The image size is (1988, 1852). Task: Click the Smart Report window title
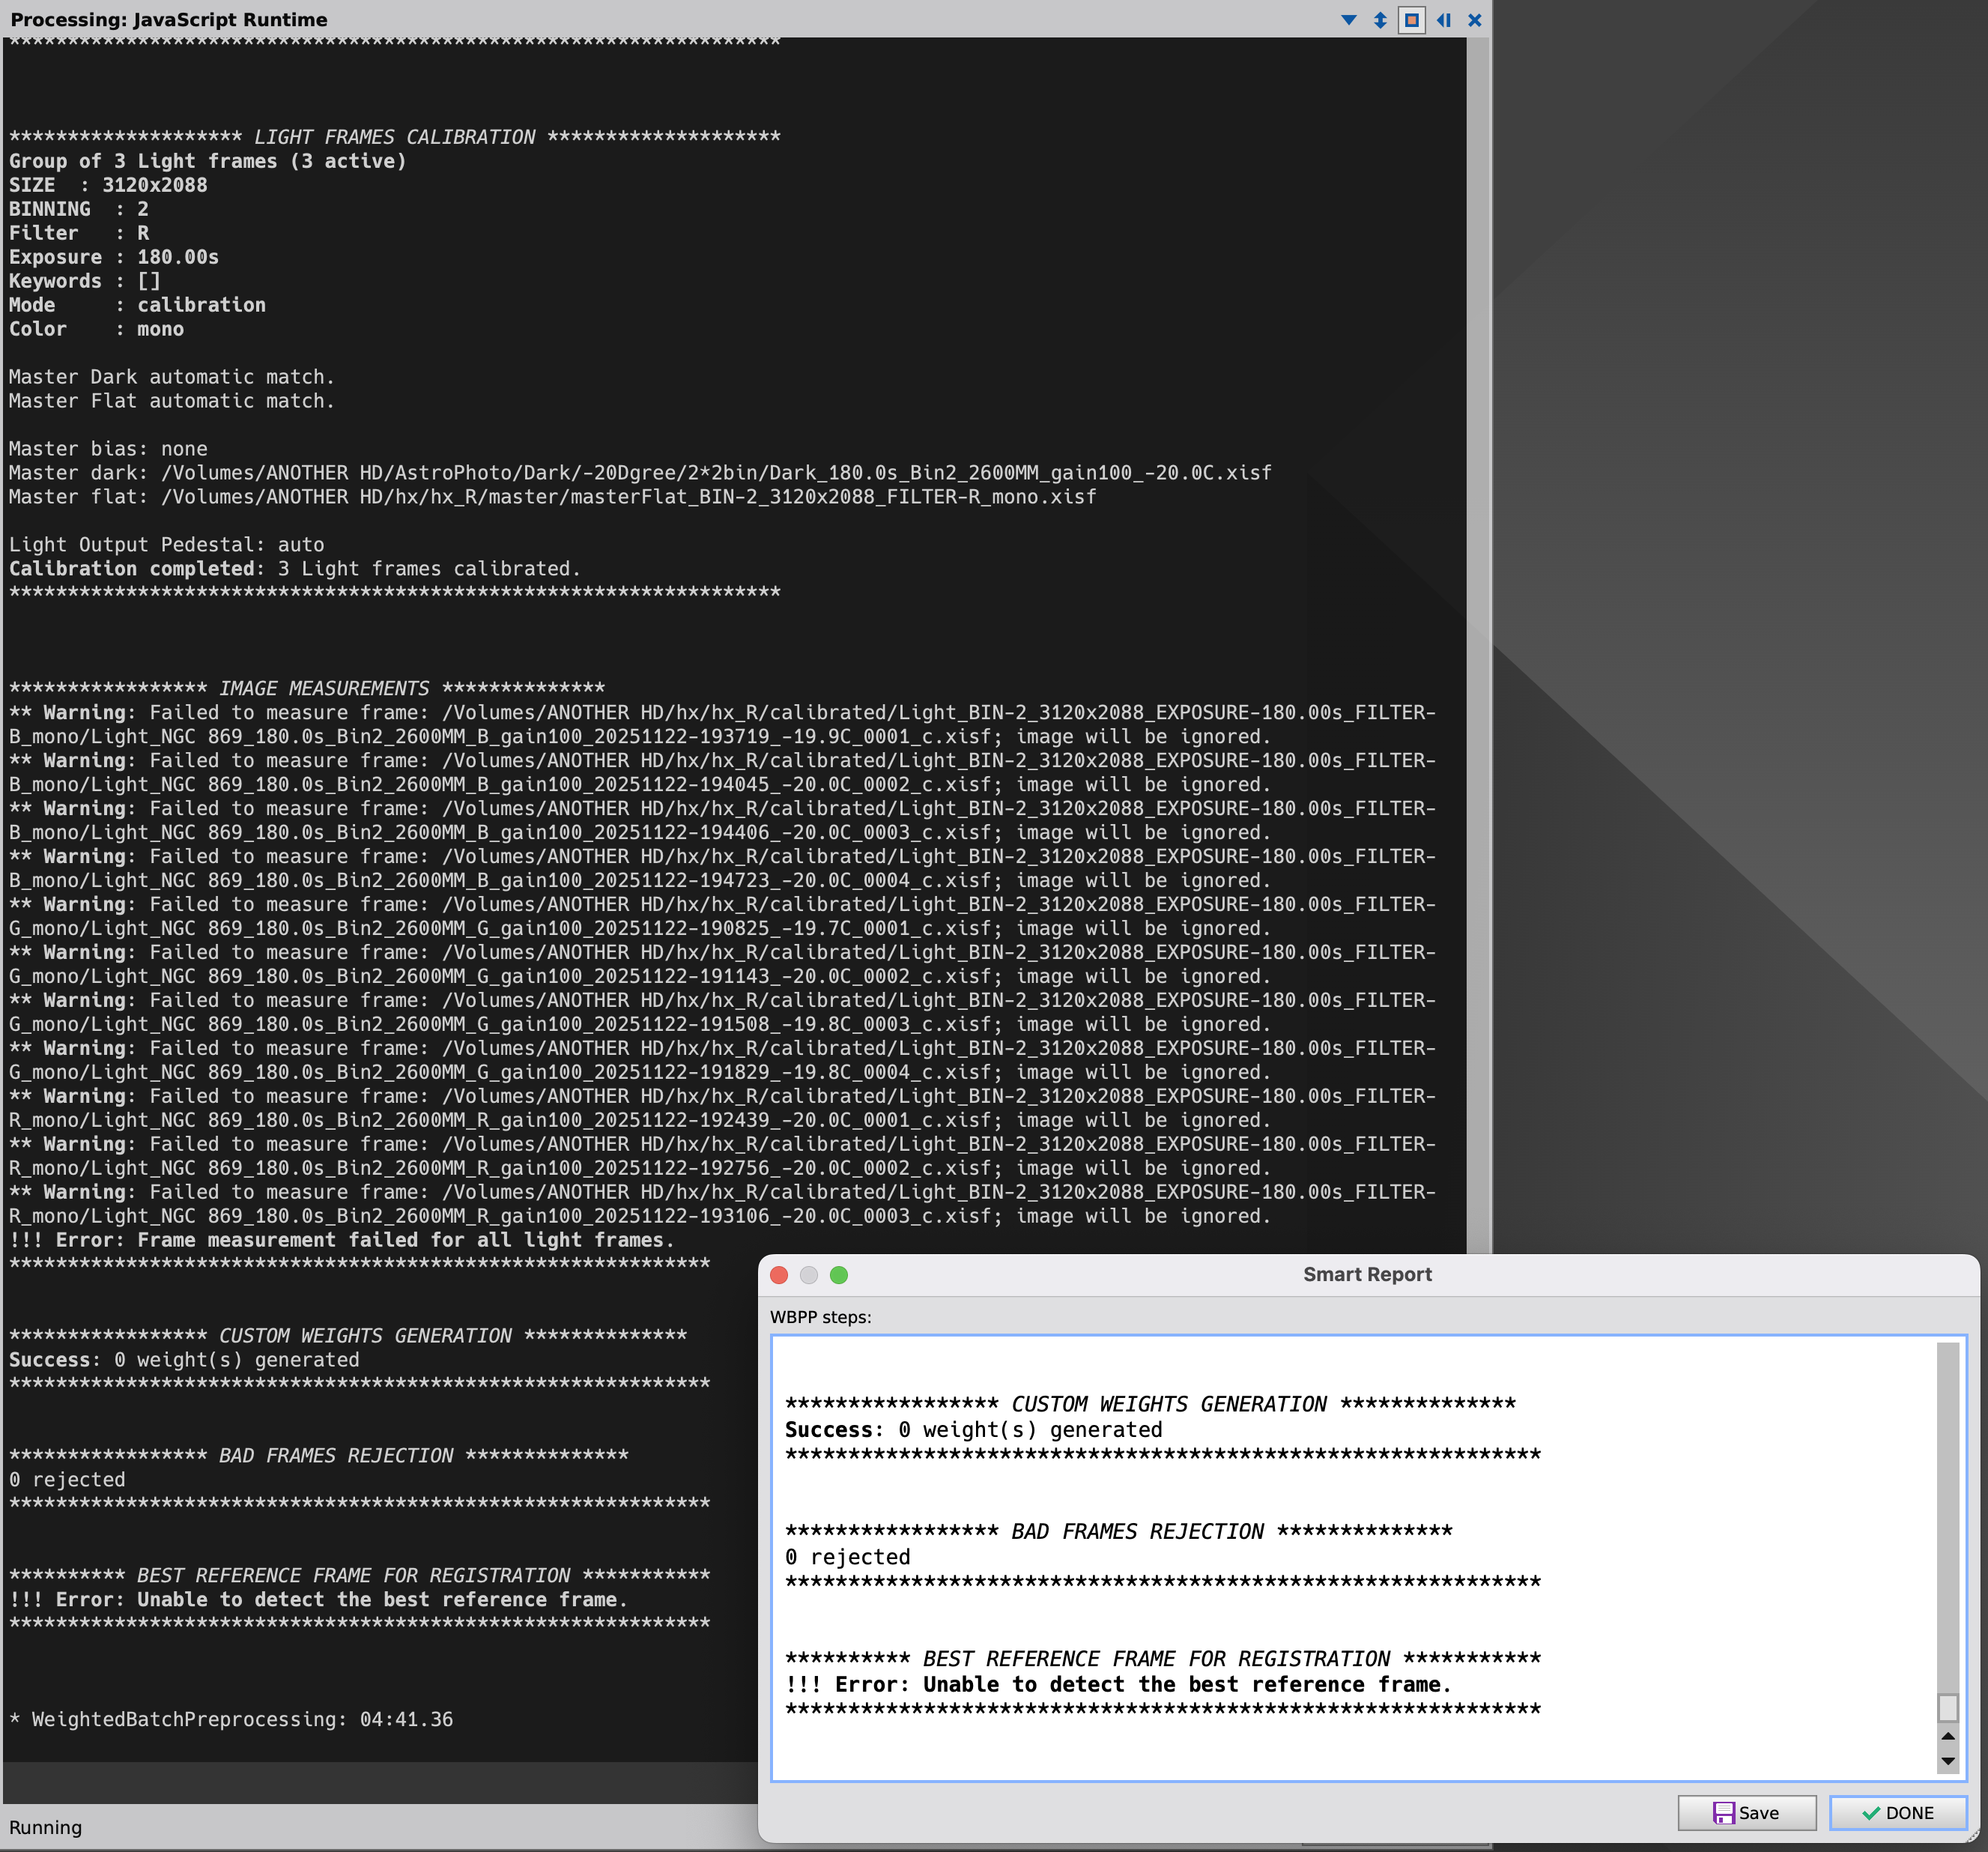[x=1367, y=1275]
